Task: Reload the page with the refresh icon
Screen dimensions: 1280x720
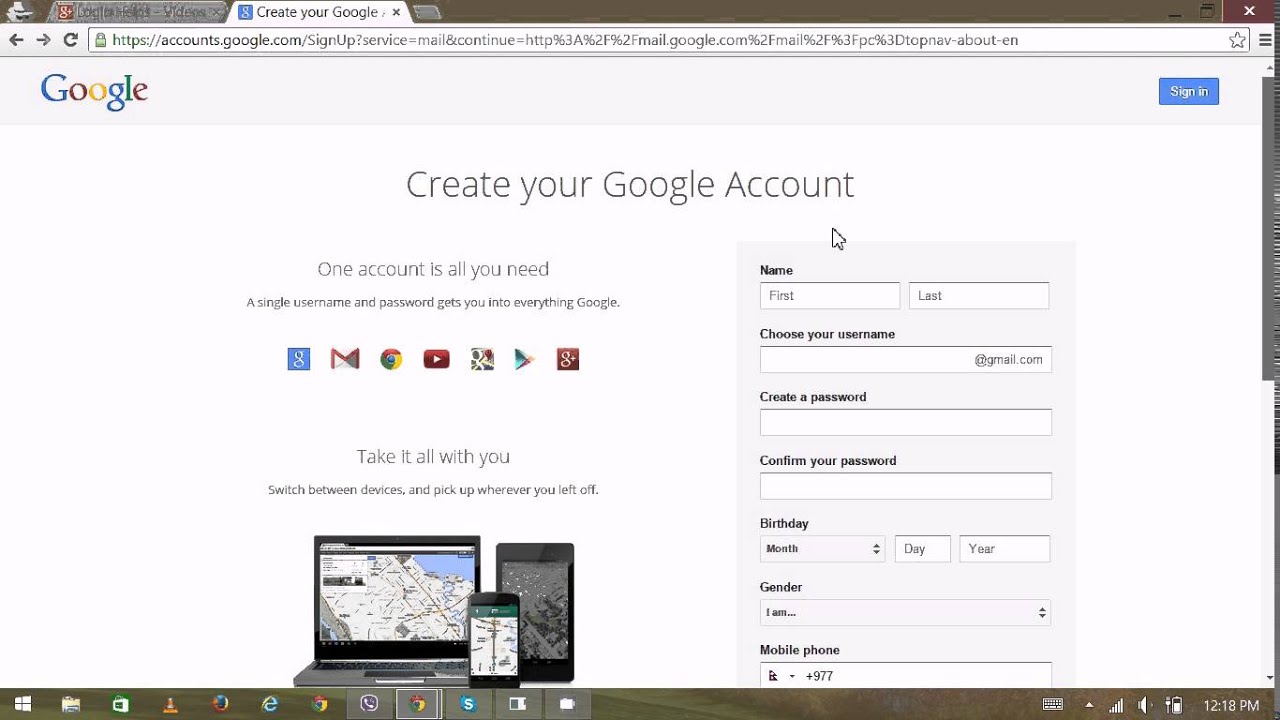Action: click(x=70, y=40)
